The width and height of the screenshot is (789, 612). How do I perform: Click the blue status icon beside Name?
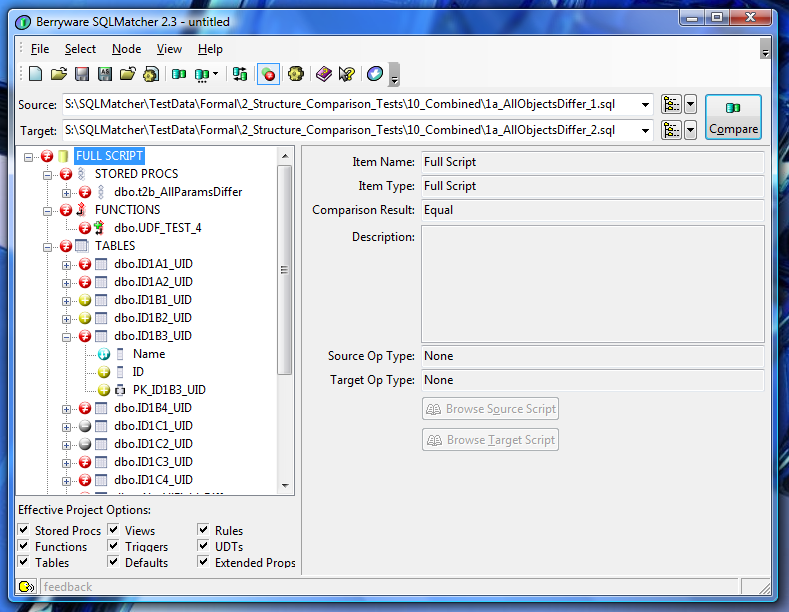coord(104,354)
